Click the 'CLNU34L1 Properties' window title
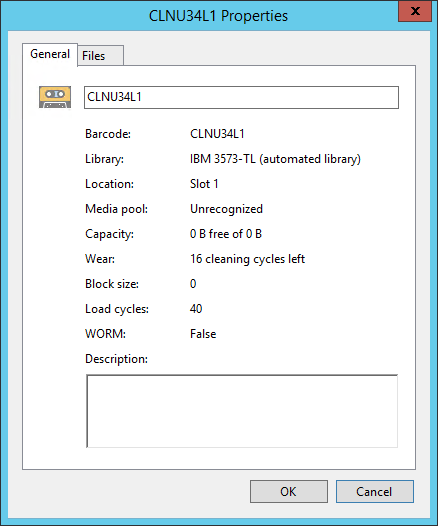The height and width of the screenshot is (526, 438). click(218, 16)
